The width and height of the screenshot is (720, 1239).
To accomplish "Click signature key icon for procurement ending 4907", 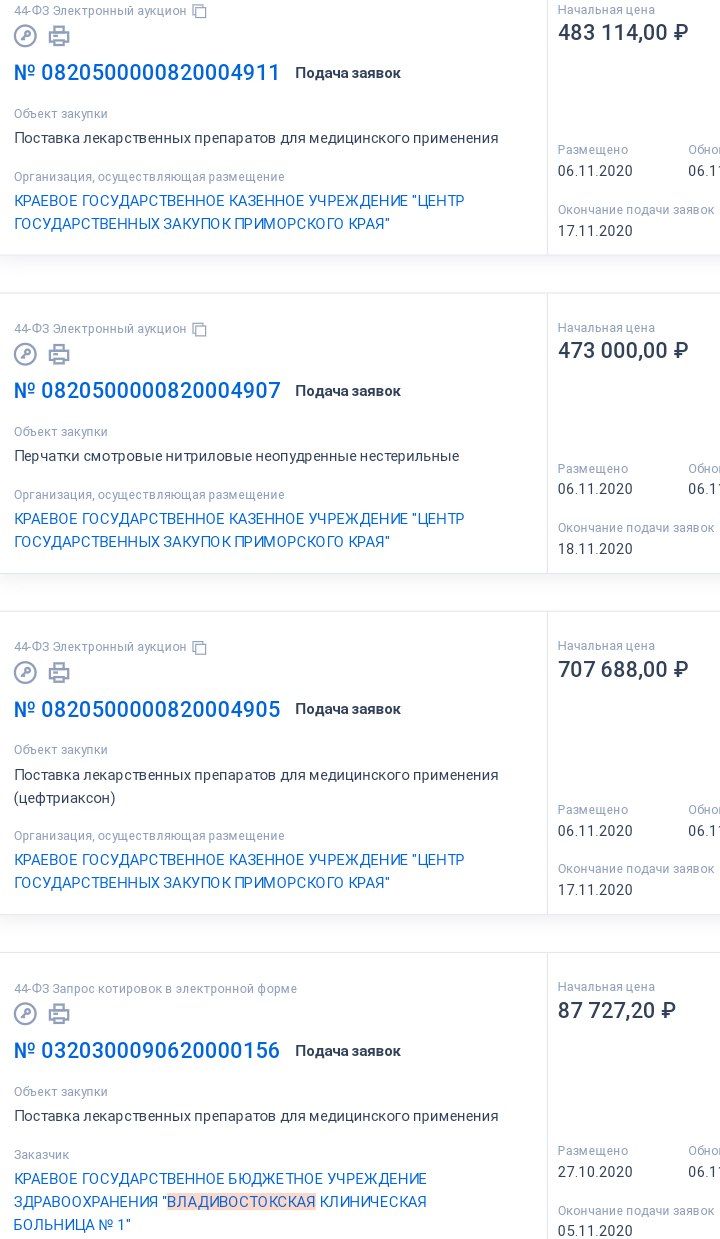I will [25, 354].
